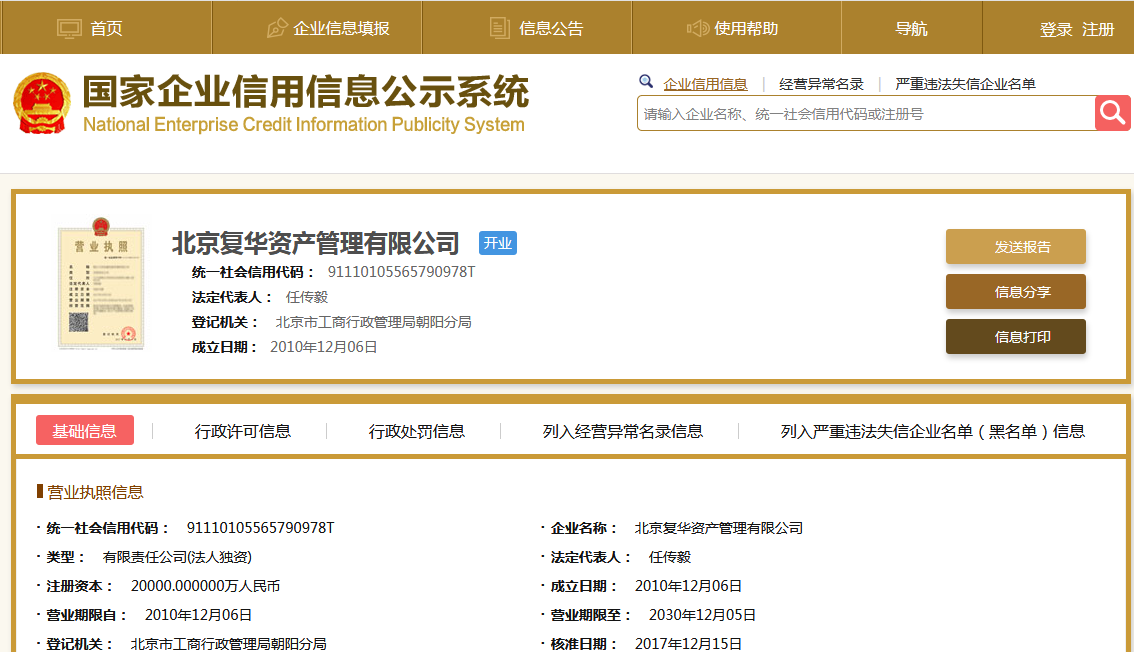Click the credit code value in 营业执照信息 section

click(x=260, y=528)
